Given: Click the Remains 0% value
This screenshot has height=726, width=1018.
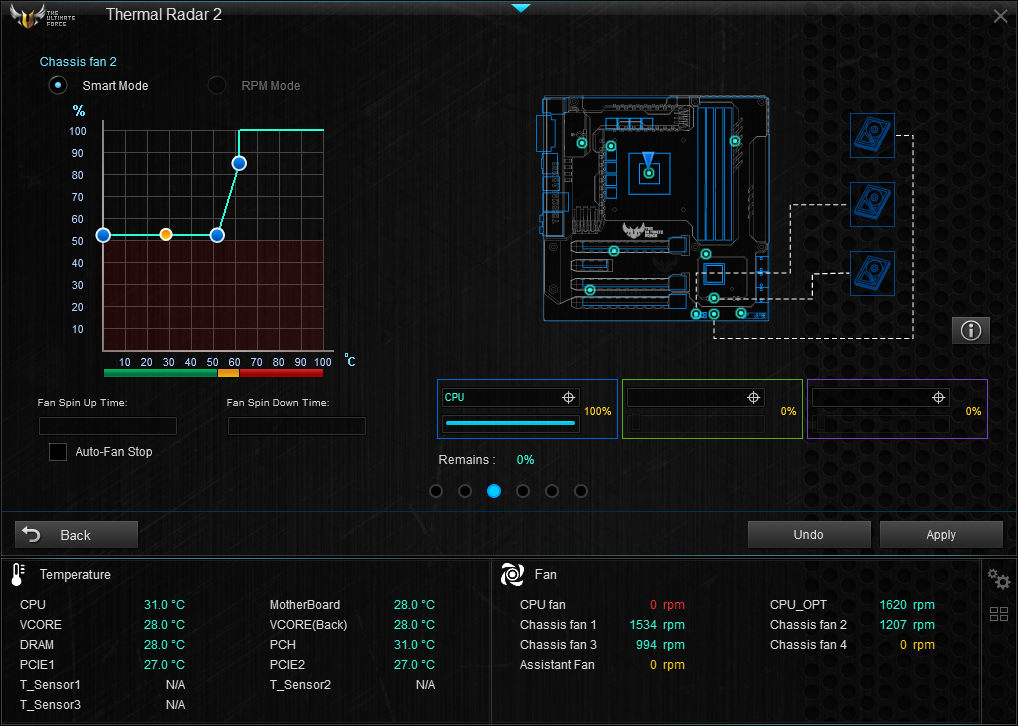Looking at the screenshot, I should tap(525, 460).
